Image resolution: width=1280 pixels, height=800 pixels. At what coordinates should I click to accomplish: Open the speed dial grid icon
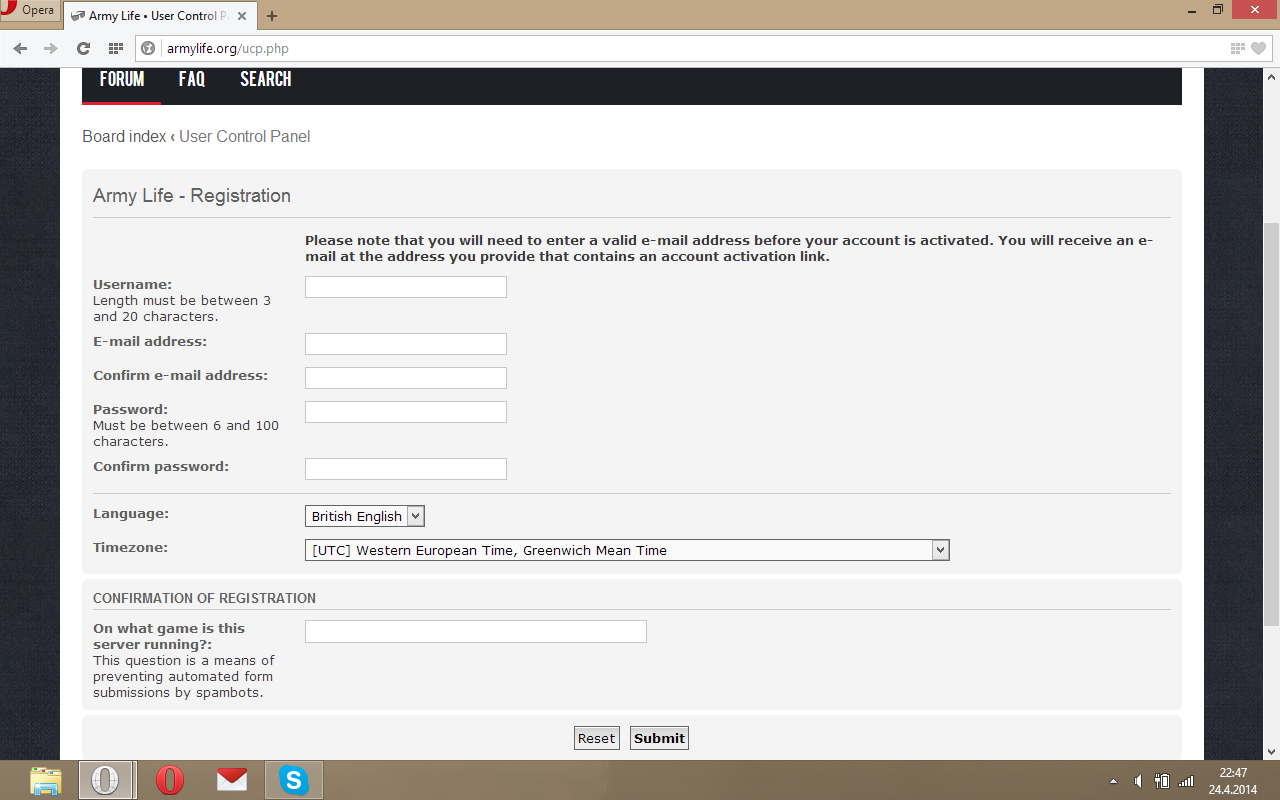click(115, 47)
